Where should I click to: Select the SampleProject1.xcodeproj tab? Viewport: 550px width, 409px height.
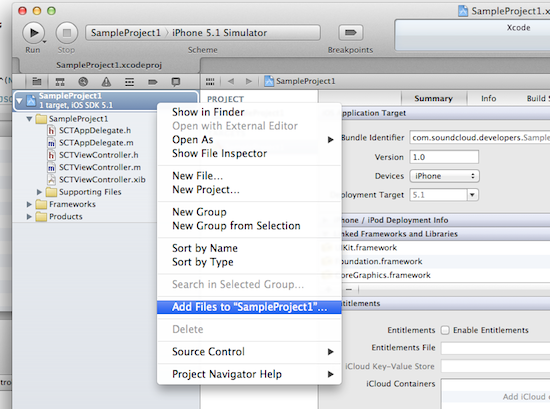point(109,65)
